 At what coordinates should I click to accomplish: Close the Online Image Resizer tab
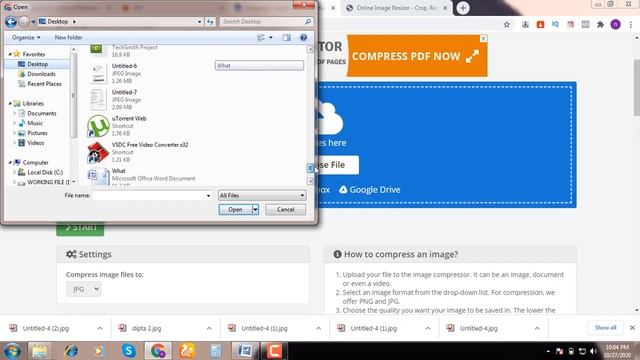point(445,8)
